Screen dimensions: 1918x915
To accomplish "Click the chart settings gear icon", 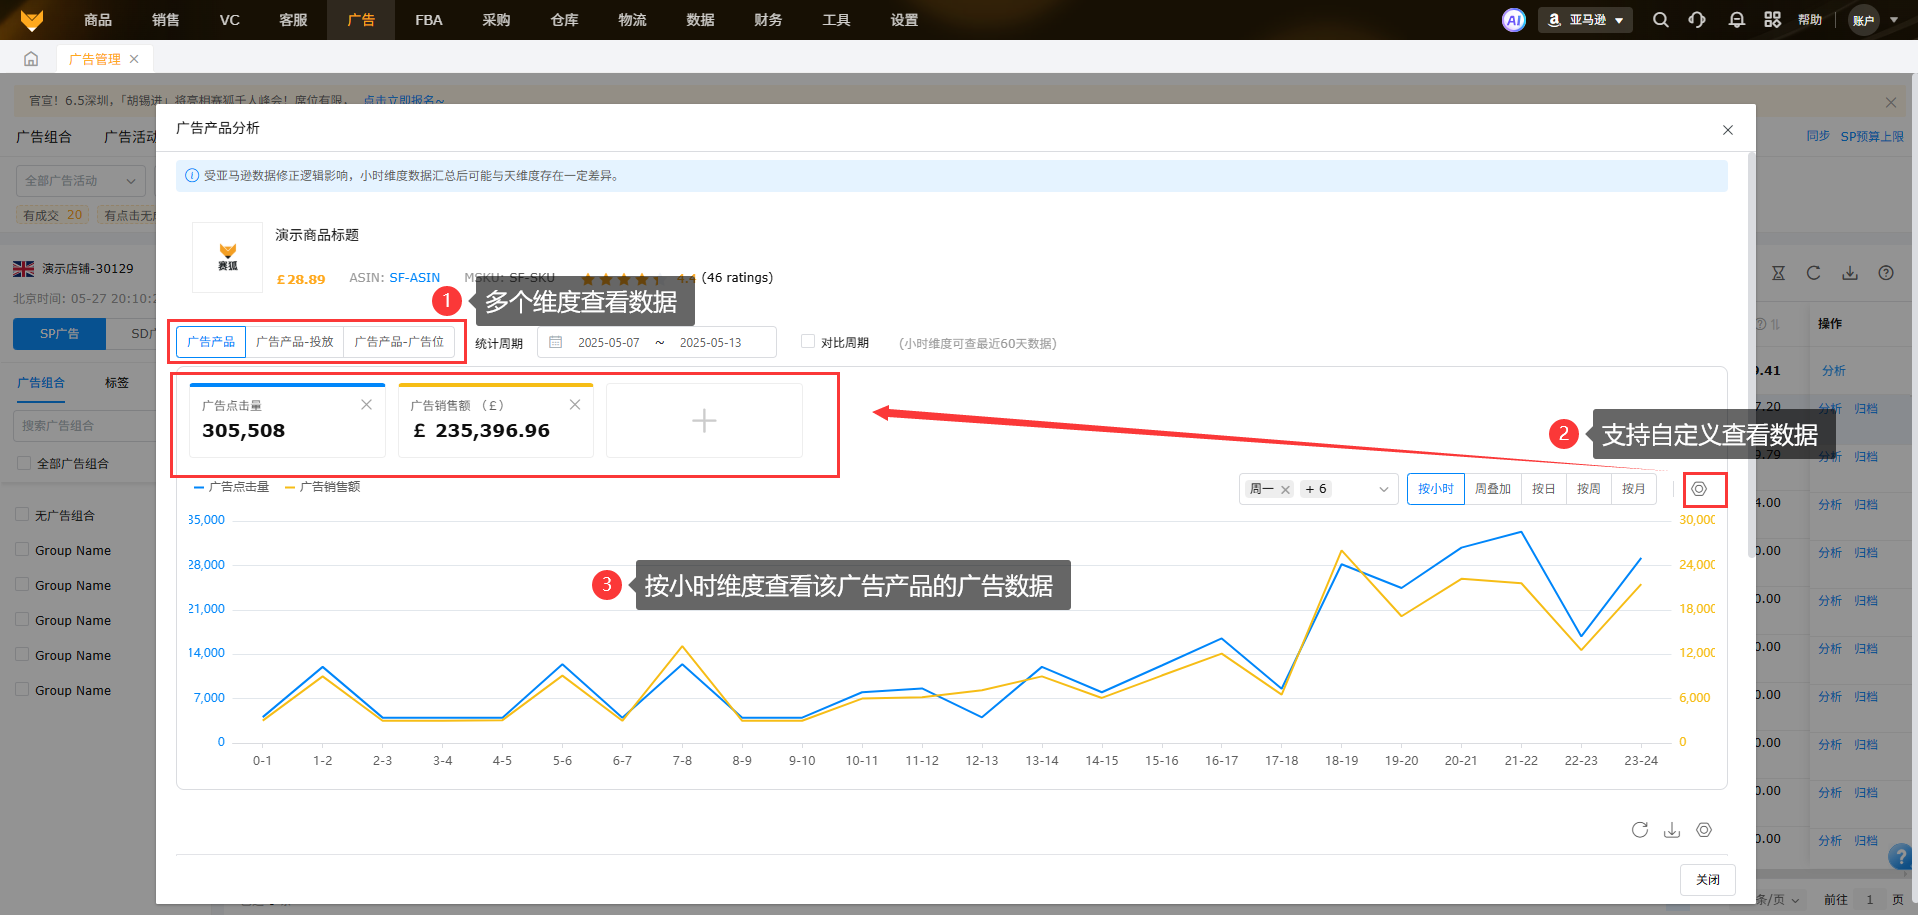I will (1698, 489).
